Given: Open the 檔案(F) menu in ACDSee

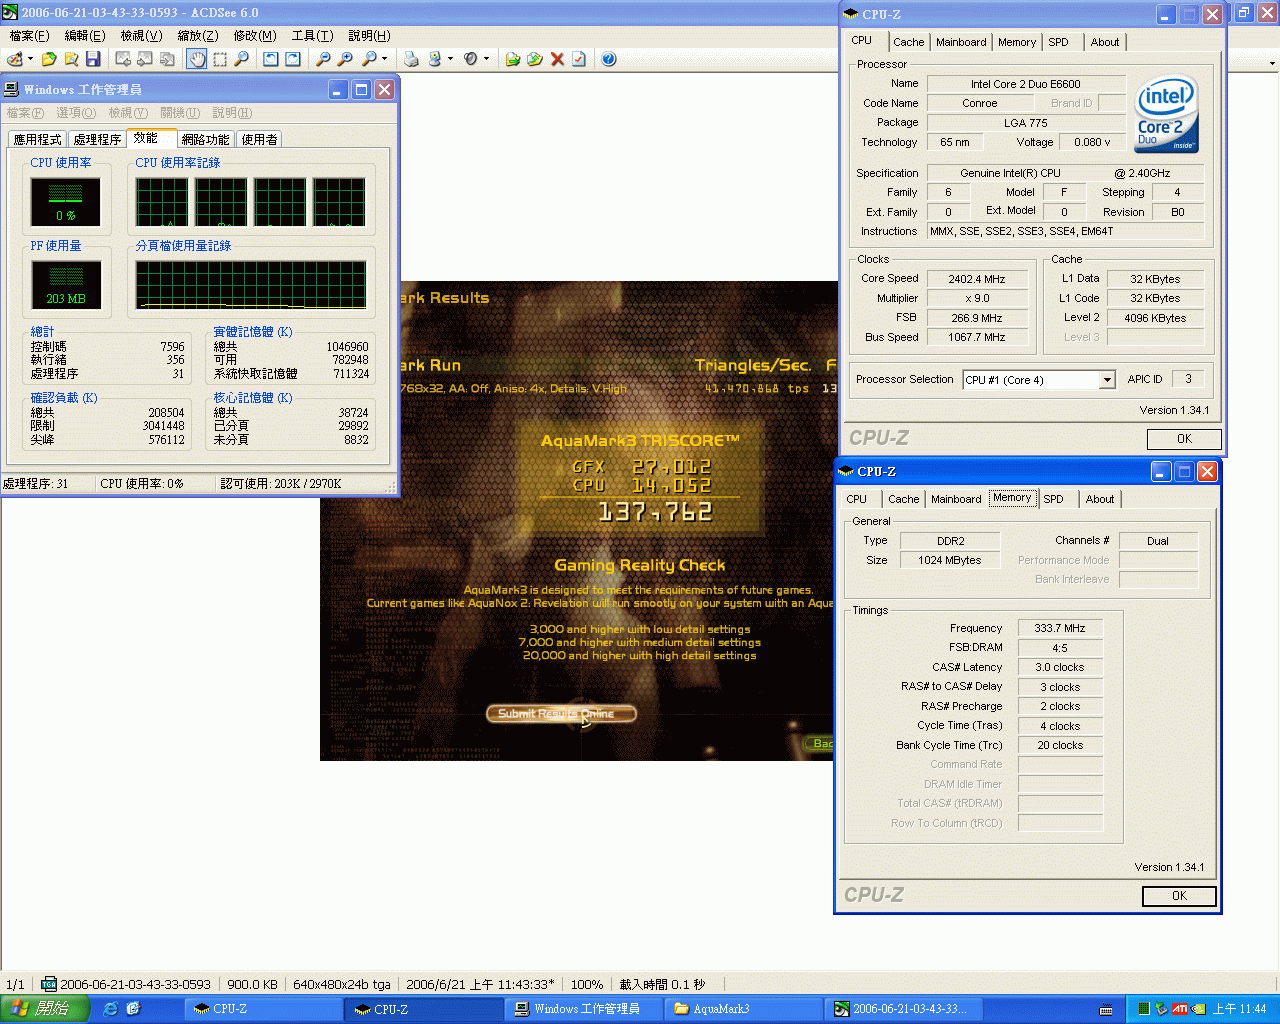Looking at the screenshot, I should point(29,36).
